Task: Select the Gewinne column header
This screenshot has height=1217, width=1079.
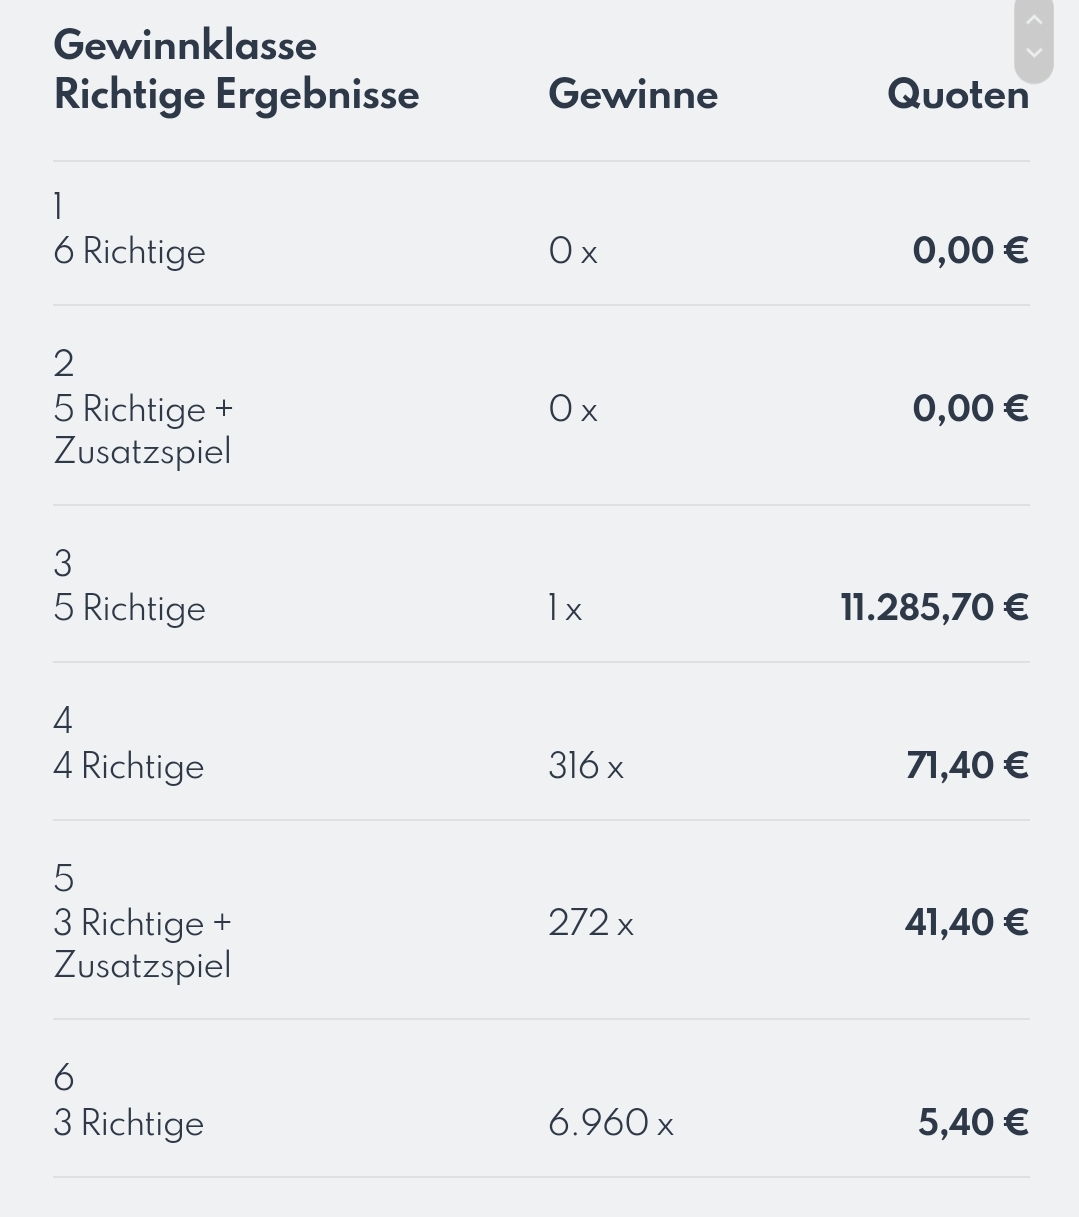Action: pos(633,95)
